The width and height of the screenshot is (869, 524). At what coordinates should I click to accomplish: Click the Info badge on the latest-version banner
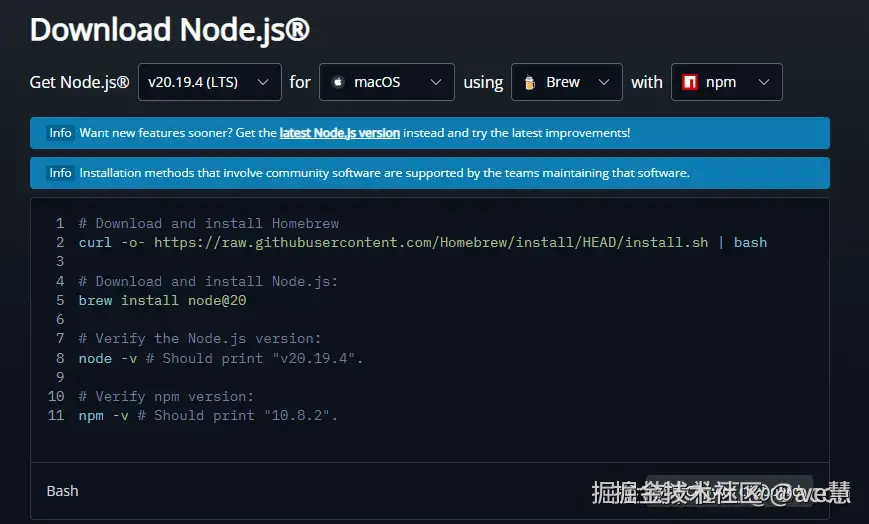pyautogui.click(x=60, y=133)
